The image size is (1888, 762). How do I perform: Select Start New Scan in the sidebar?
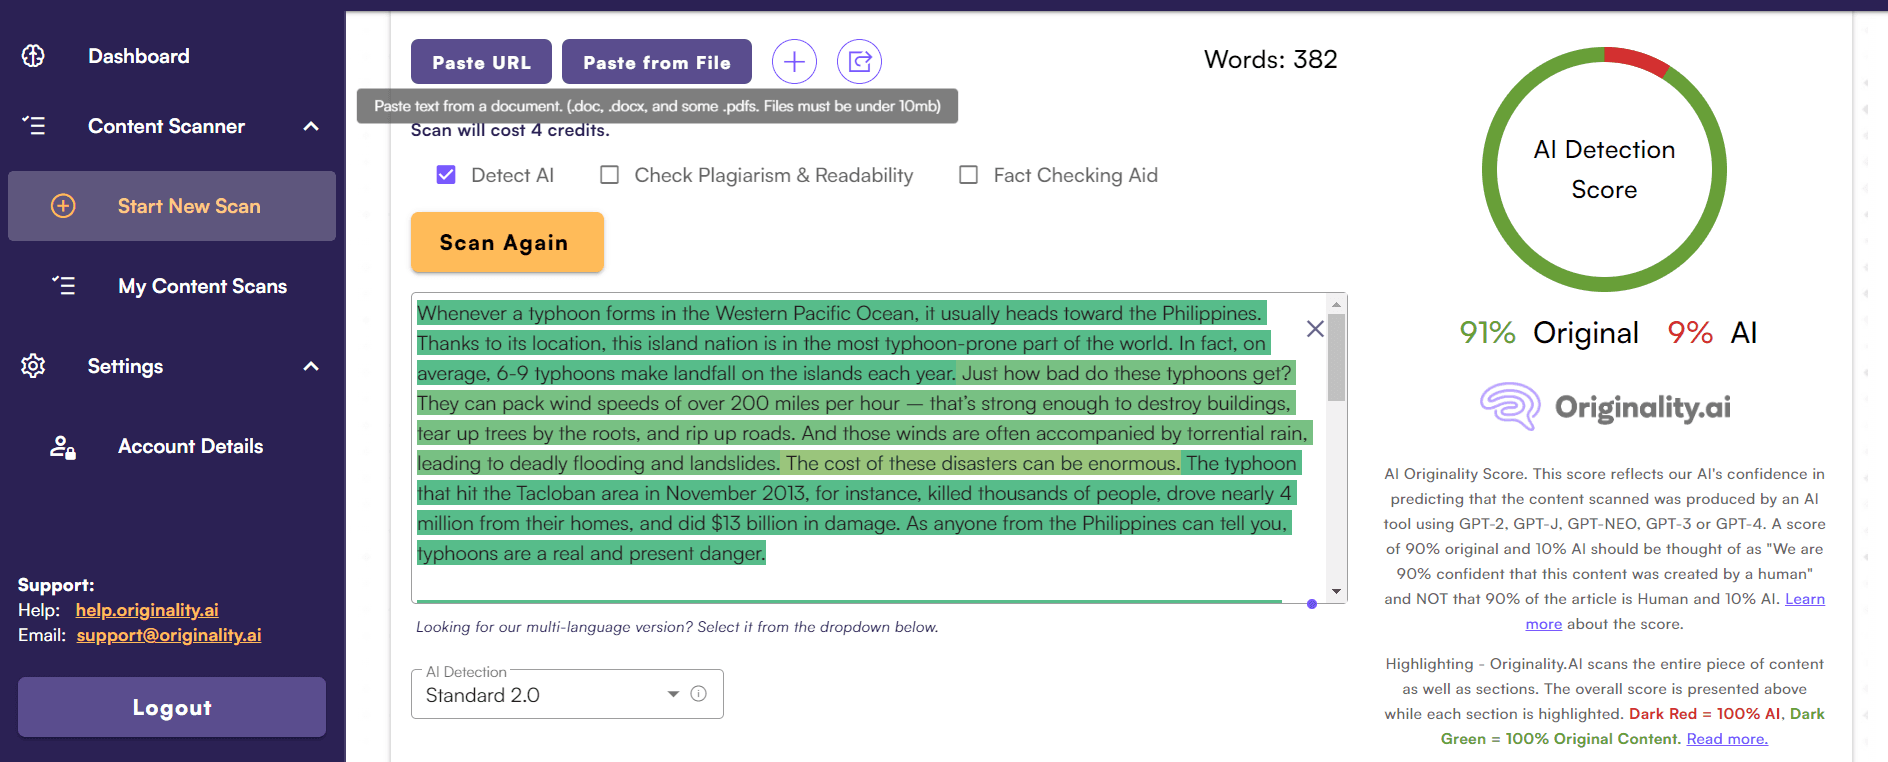pyautogui.click(x=188, y=206)
